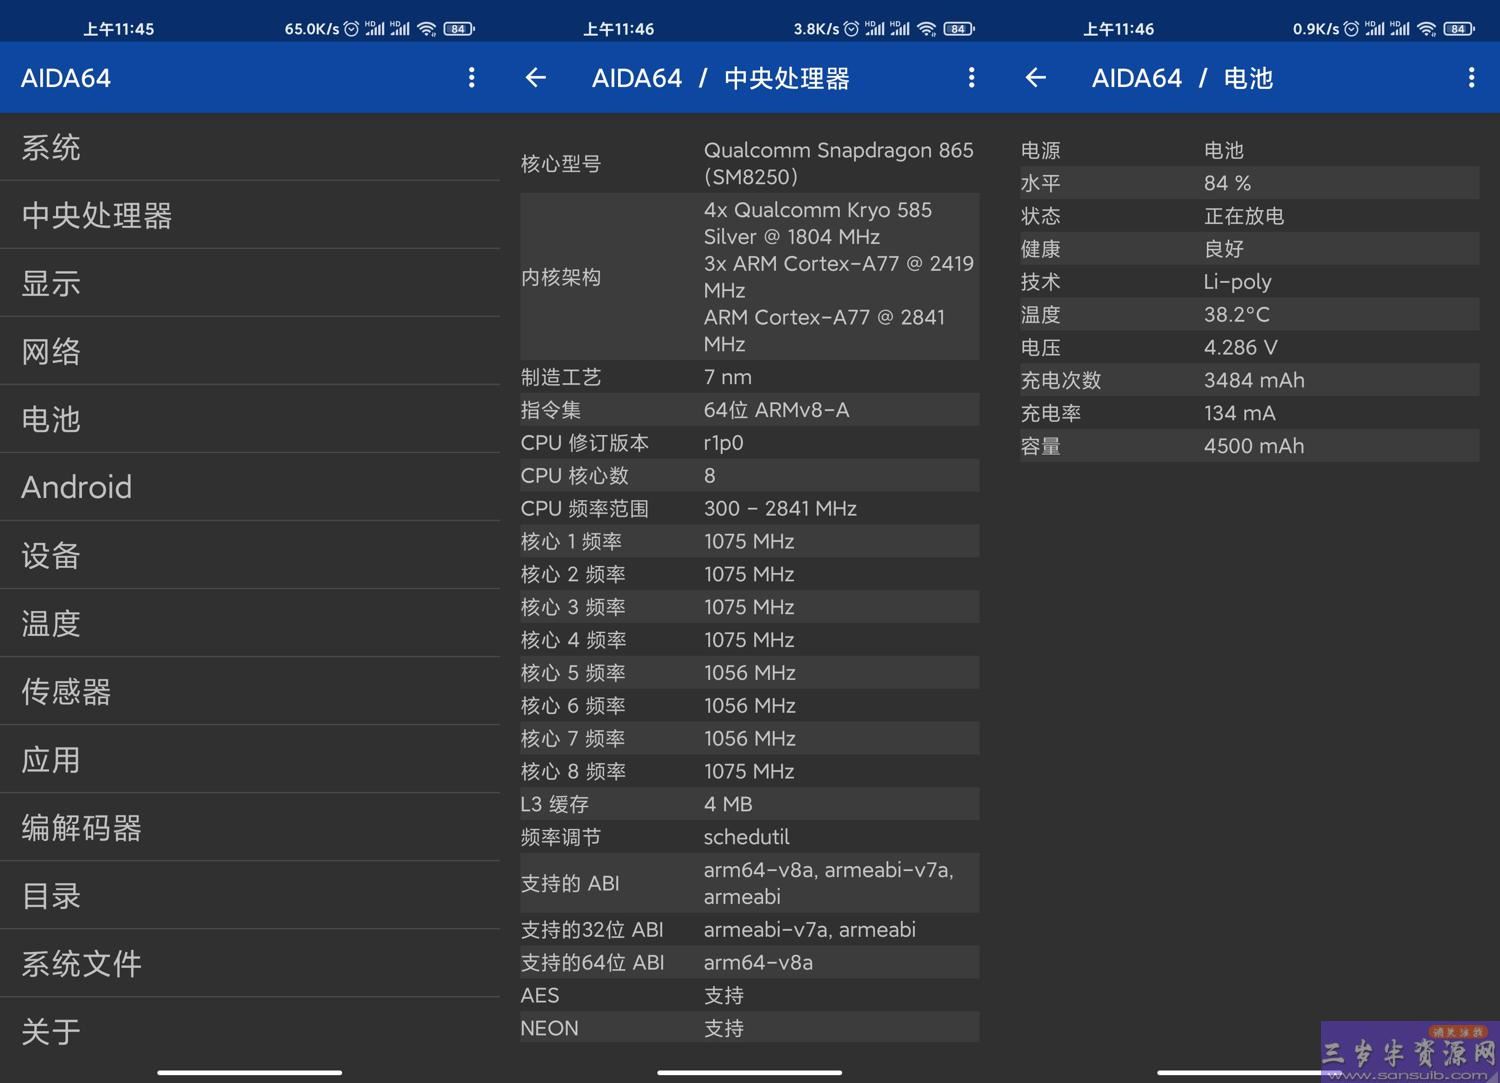This screenshot has height=1083, width=1500.
Task: Open overflow menu on the 电池 screen
Action: point(1471,78)
